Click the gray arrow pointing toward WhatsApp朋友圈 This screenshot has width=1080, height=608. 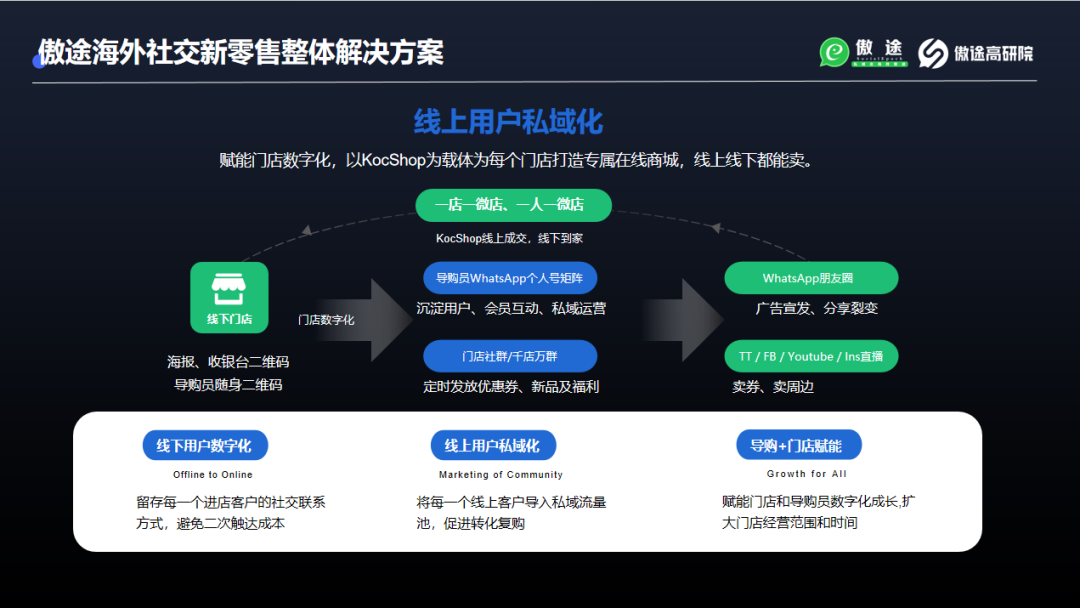click(683, 319)
